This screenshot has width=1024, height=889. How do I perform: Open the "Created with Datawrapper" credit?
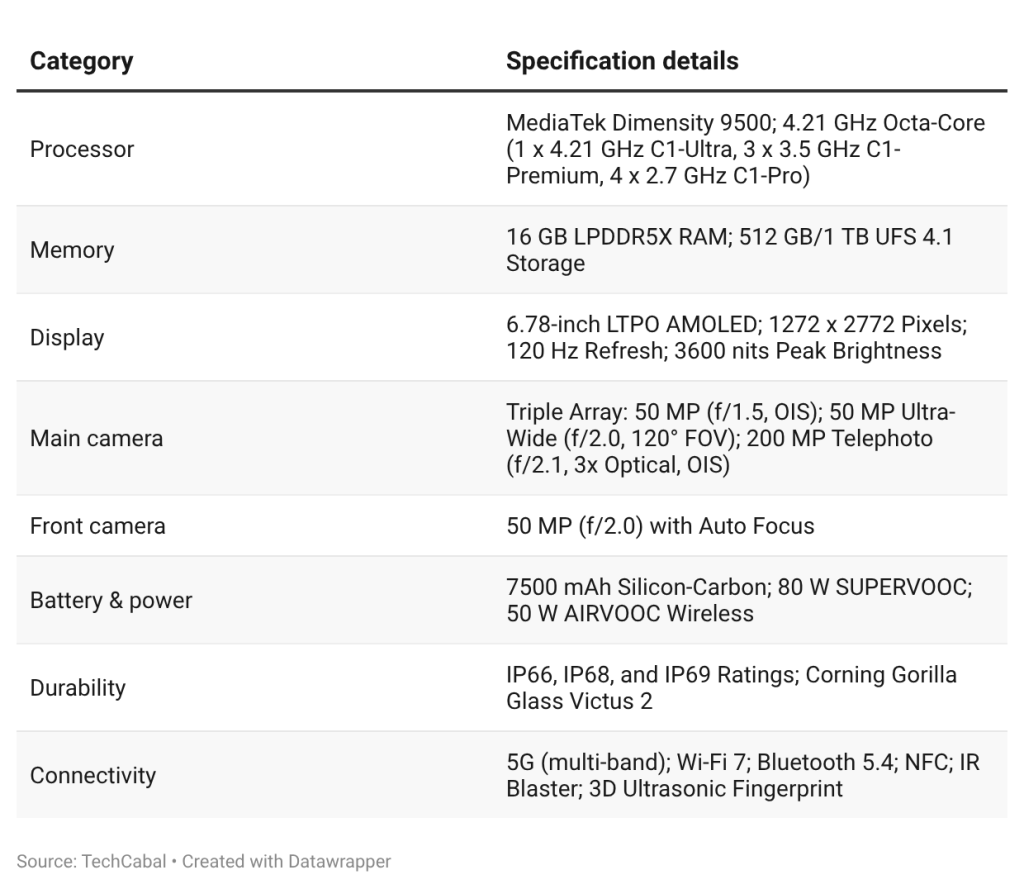pyautogui.click(x=286, y=860)
